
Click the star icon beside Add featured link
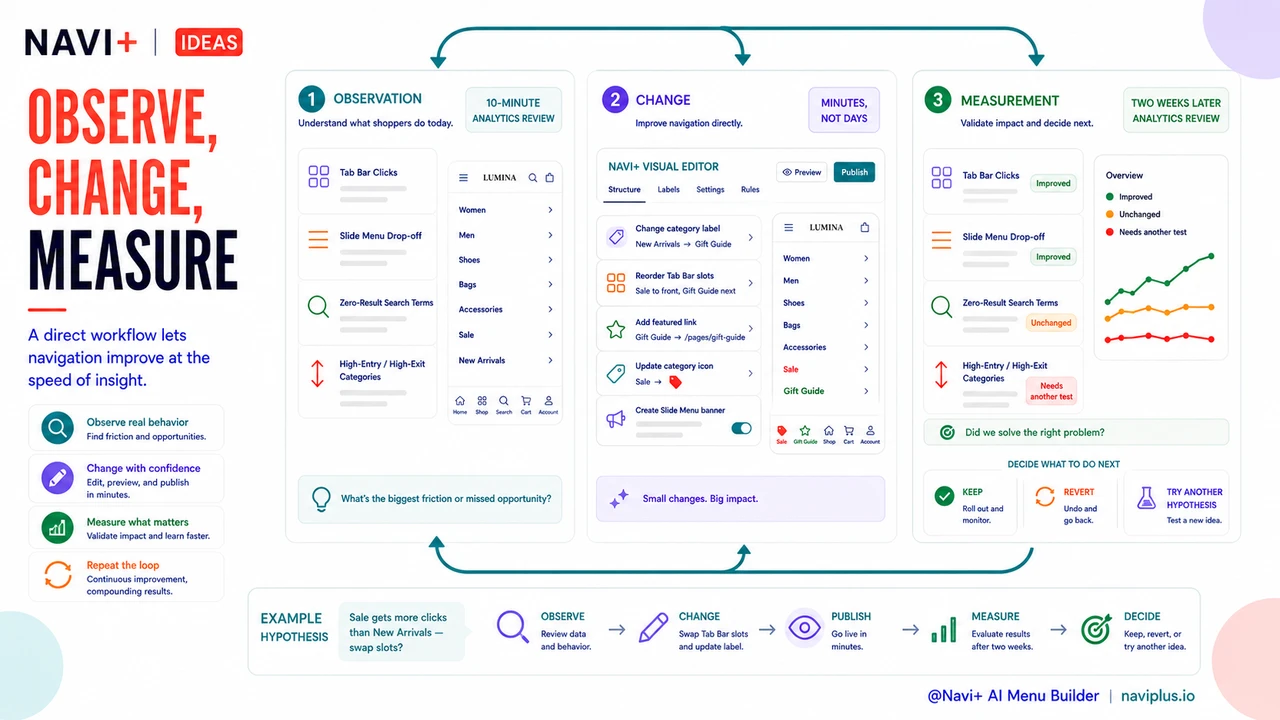point(616,329)
